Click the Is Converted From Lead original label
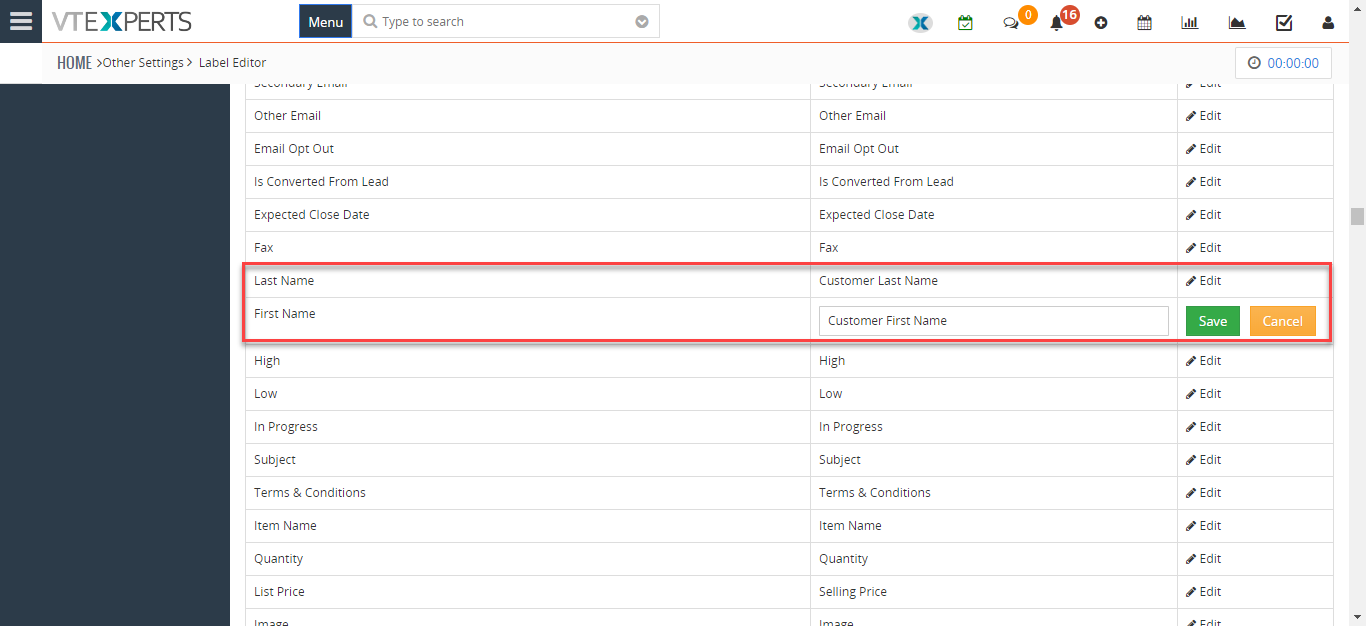Viewport: 1366px width, 626px height. point(321,182)
